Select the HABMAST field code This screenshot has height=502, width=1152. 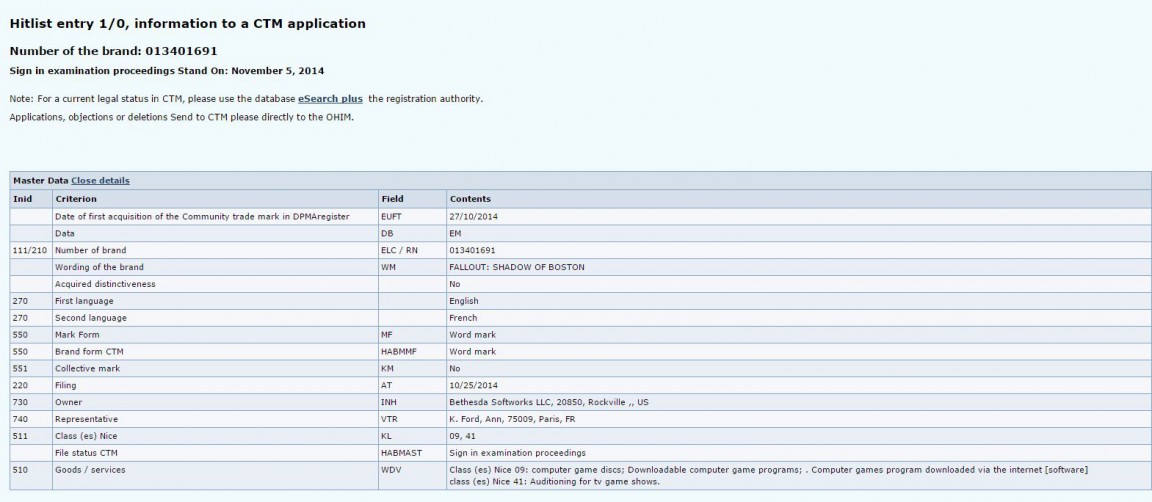click(402, 453)
